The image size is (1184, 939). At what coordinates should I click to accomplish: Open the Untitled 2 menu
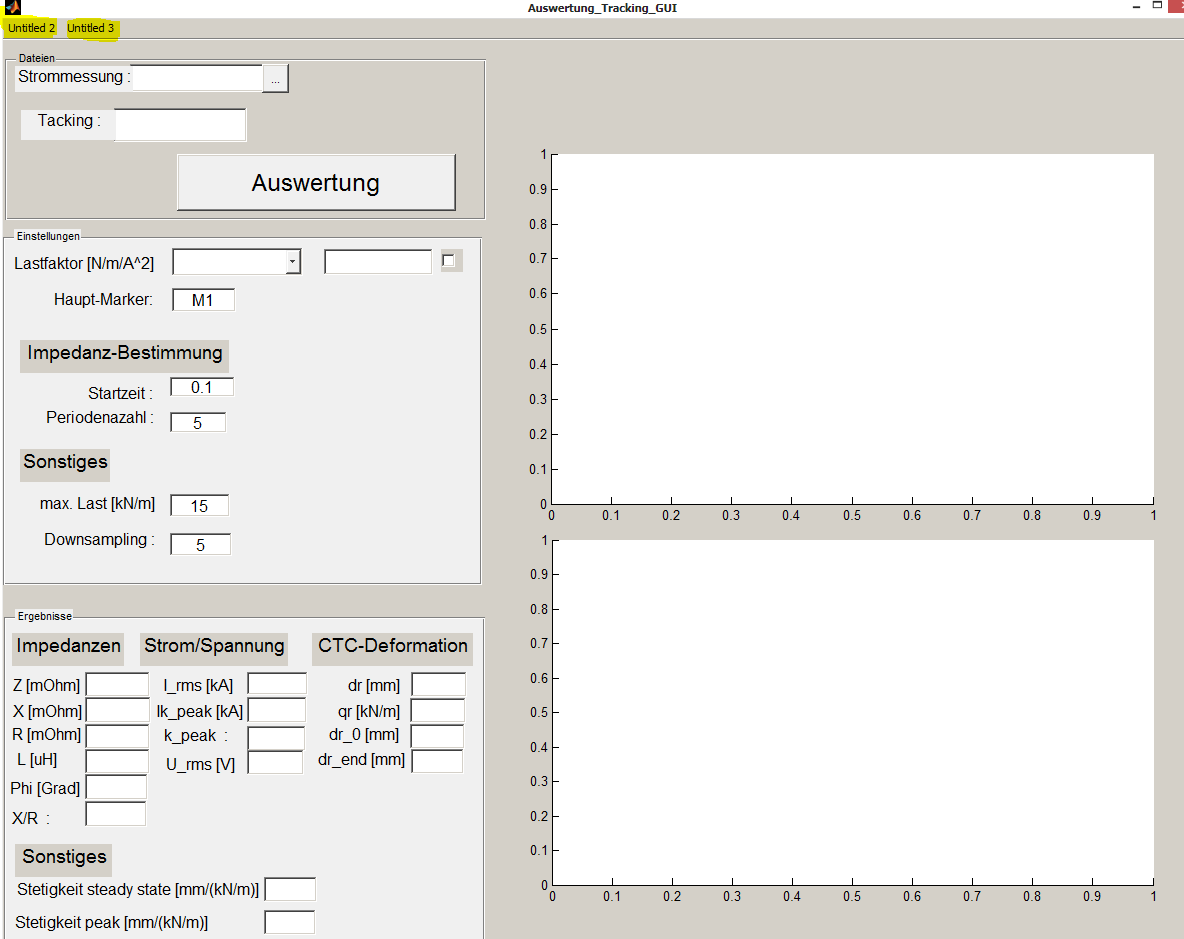[32, 28]
